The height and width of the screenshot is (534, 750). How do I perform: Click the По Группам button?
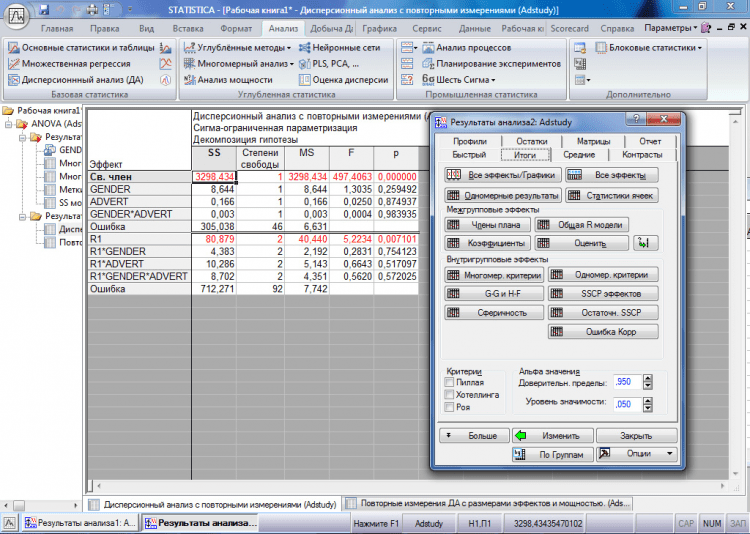point(553,454)
